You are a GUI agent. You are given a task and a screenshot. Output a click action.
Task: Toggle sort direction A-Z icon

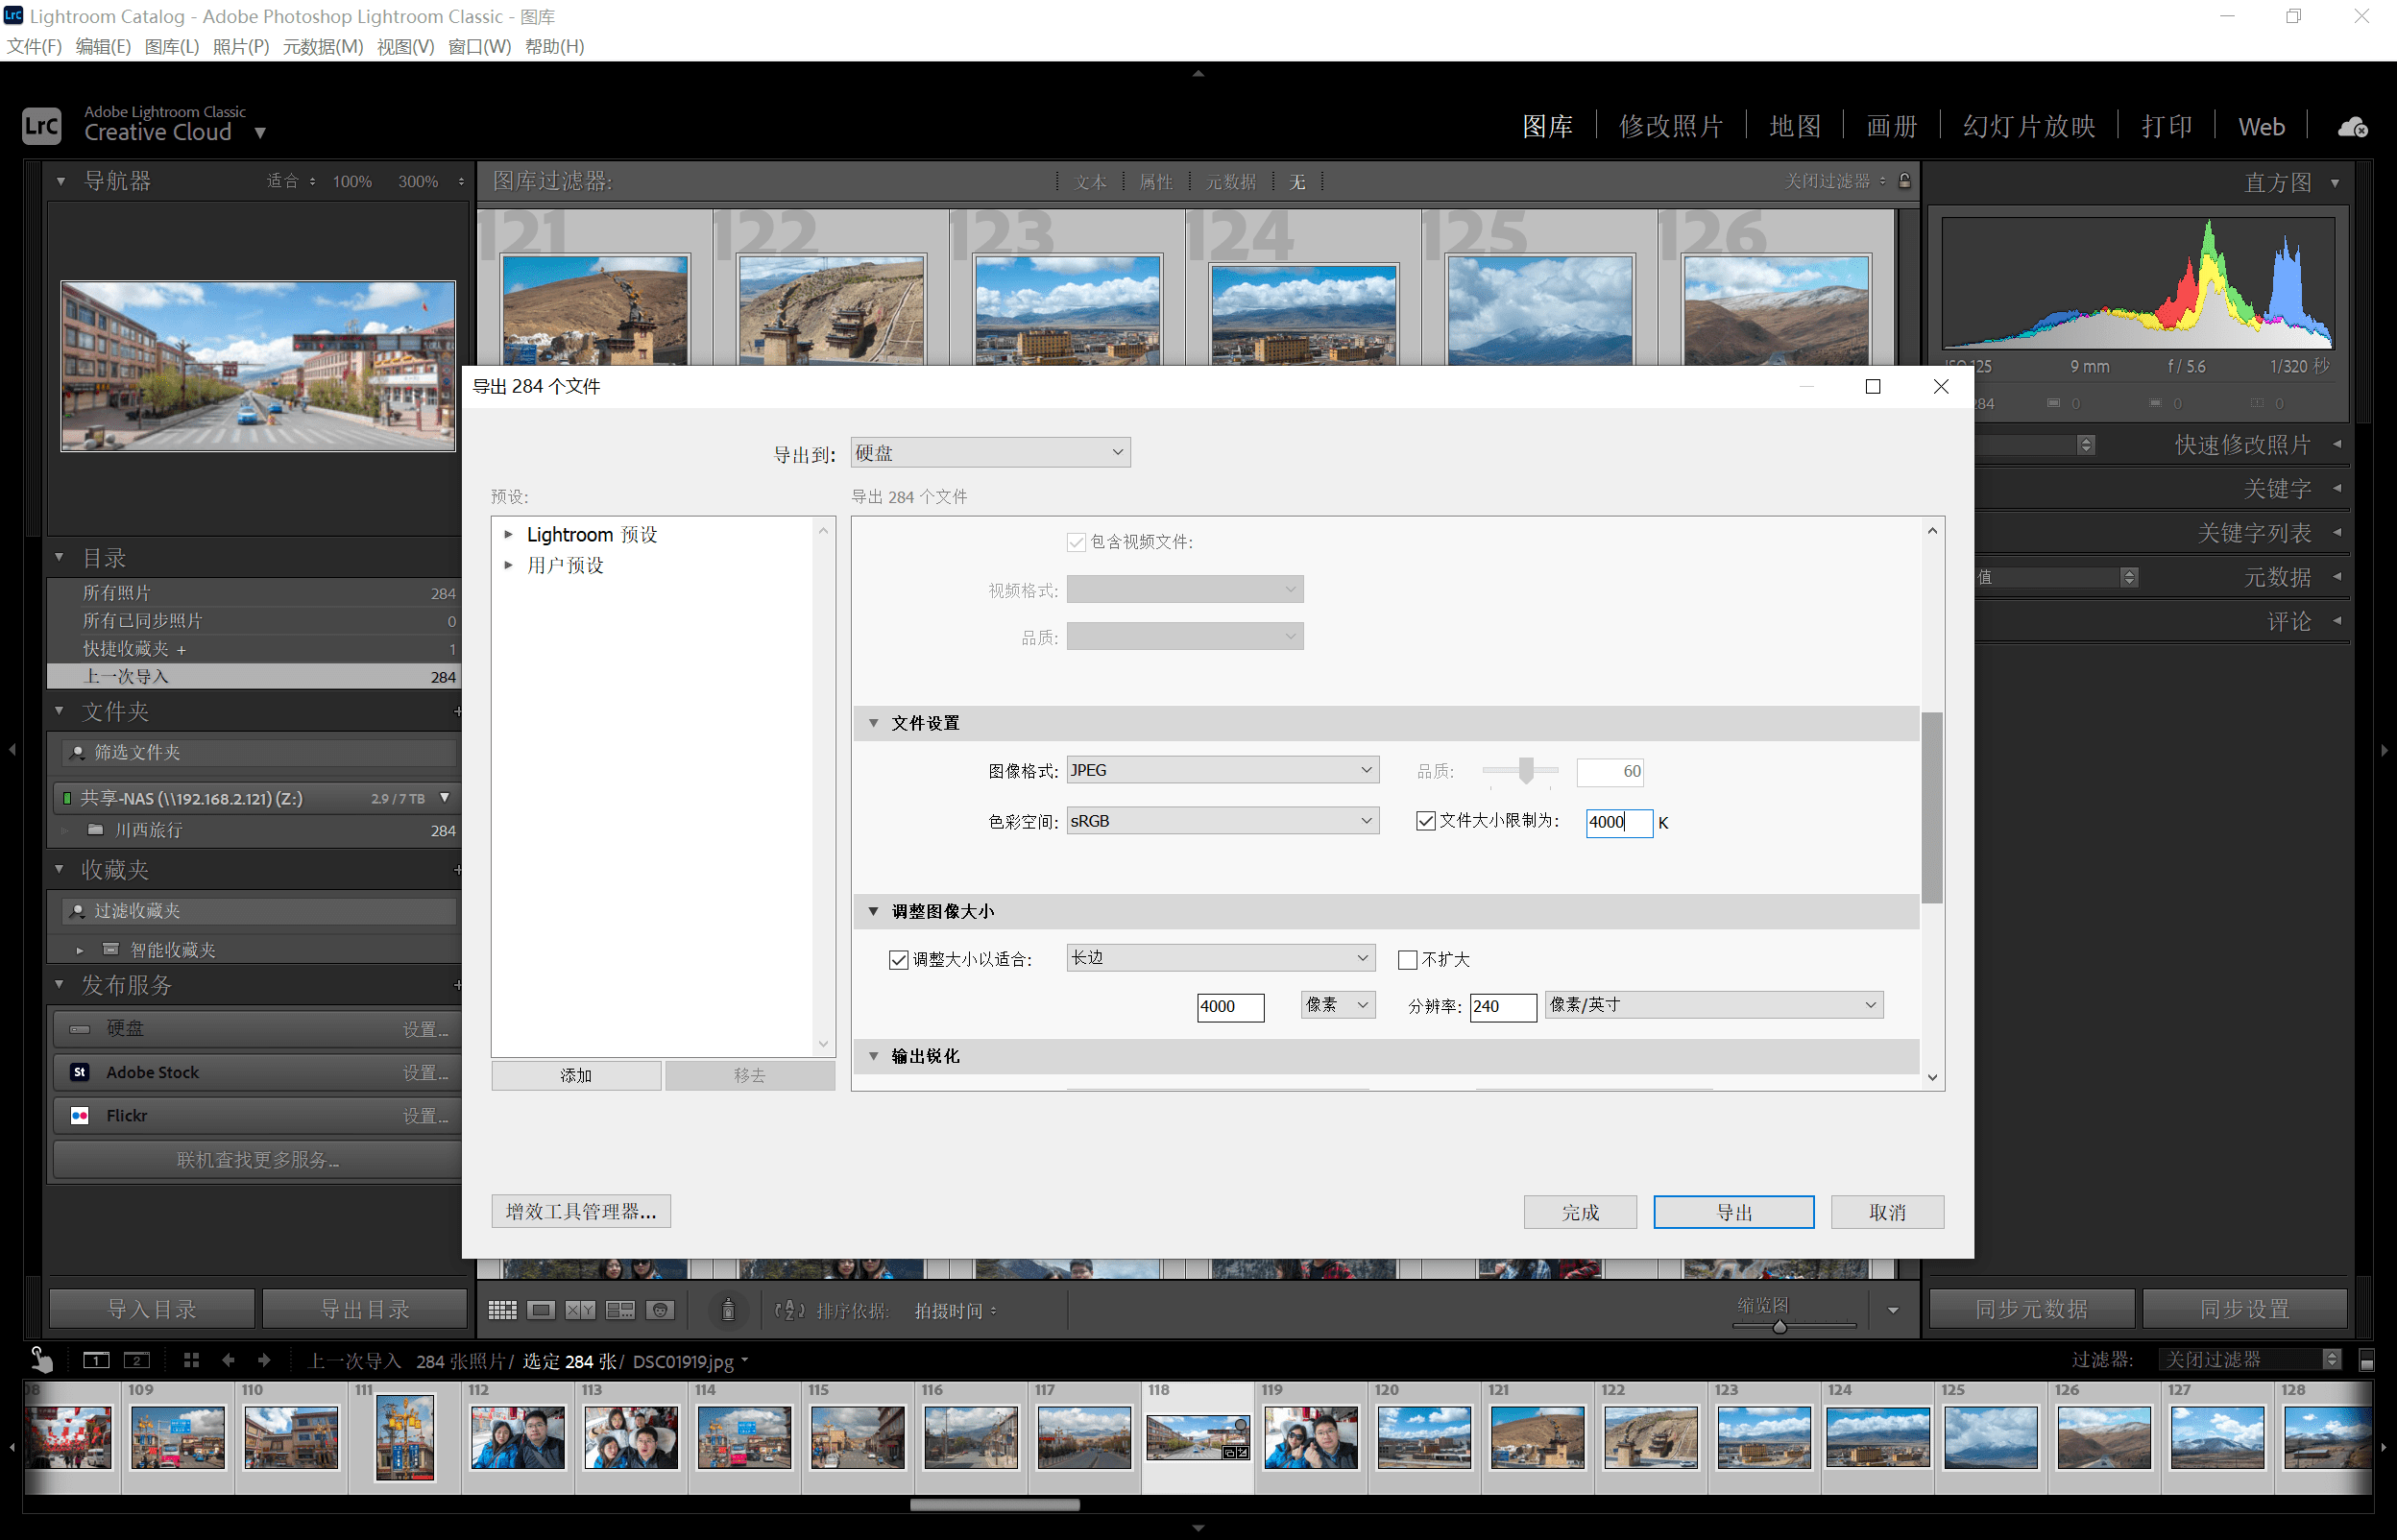[789, 1310]
